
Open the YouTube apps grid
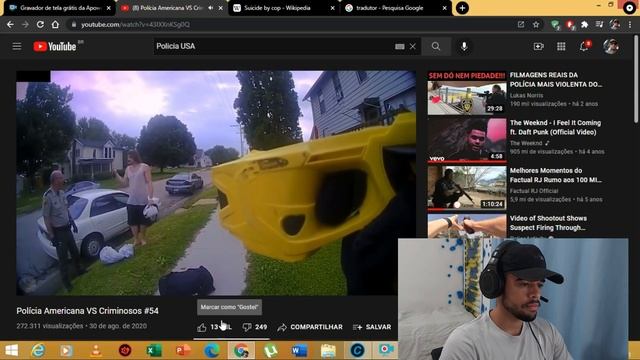click(x=561, y=47)
